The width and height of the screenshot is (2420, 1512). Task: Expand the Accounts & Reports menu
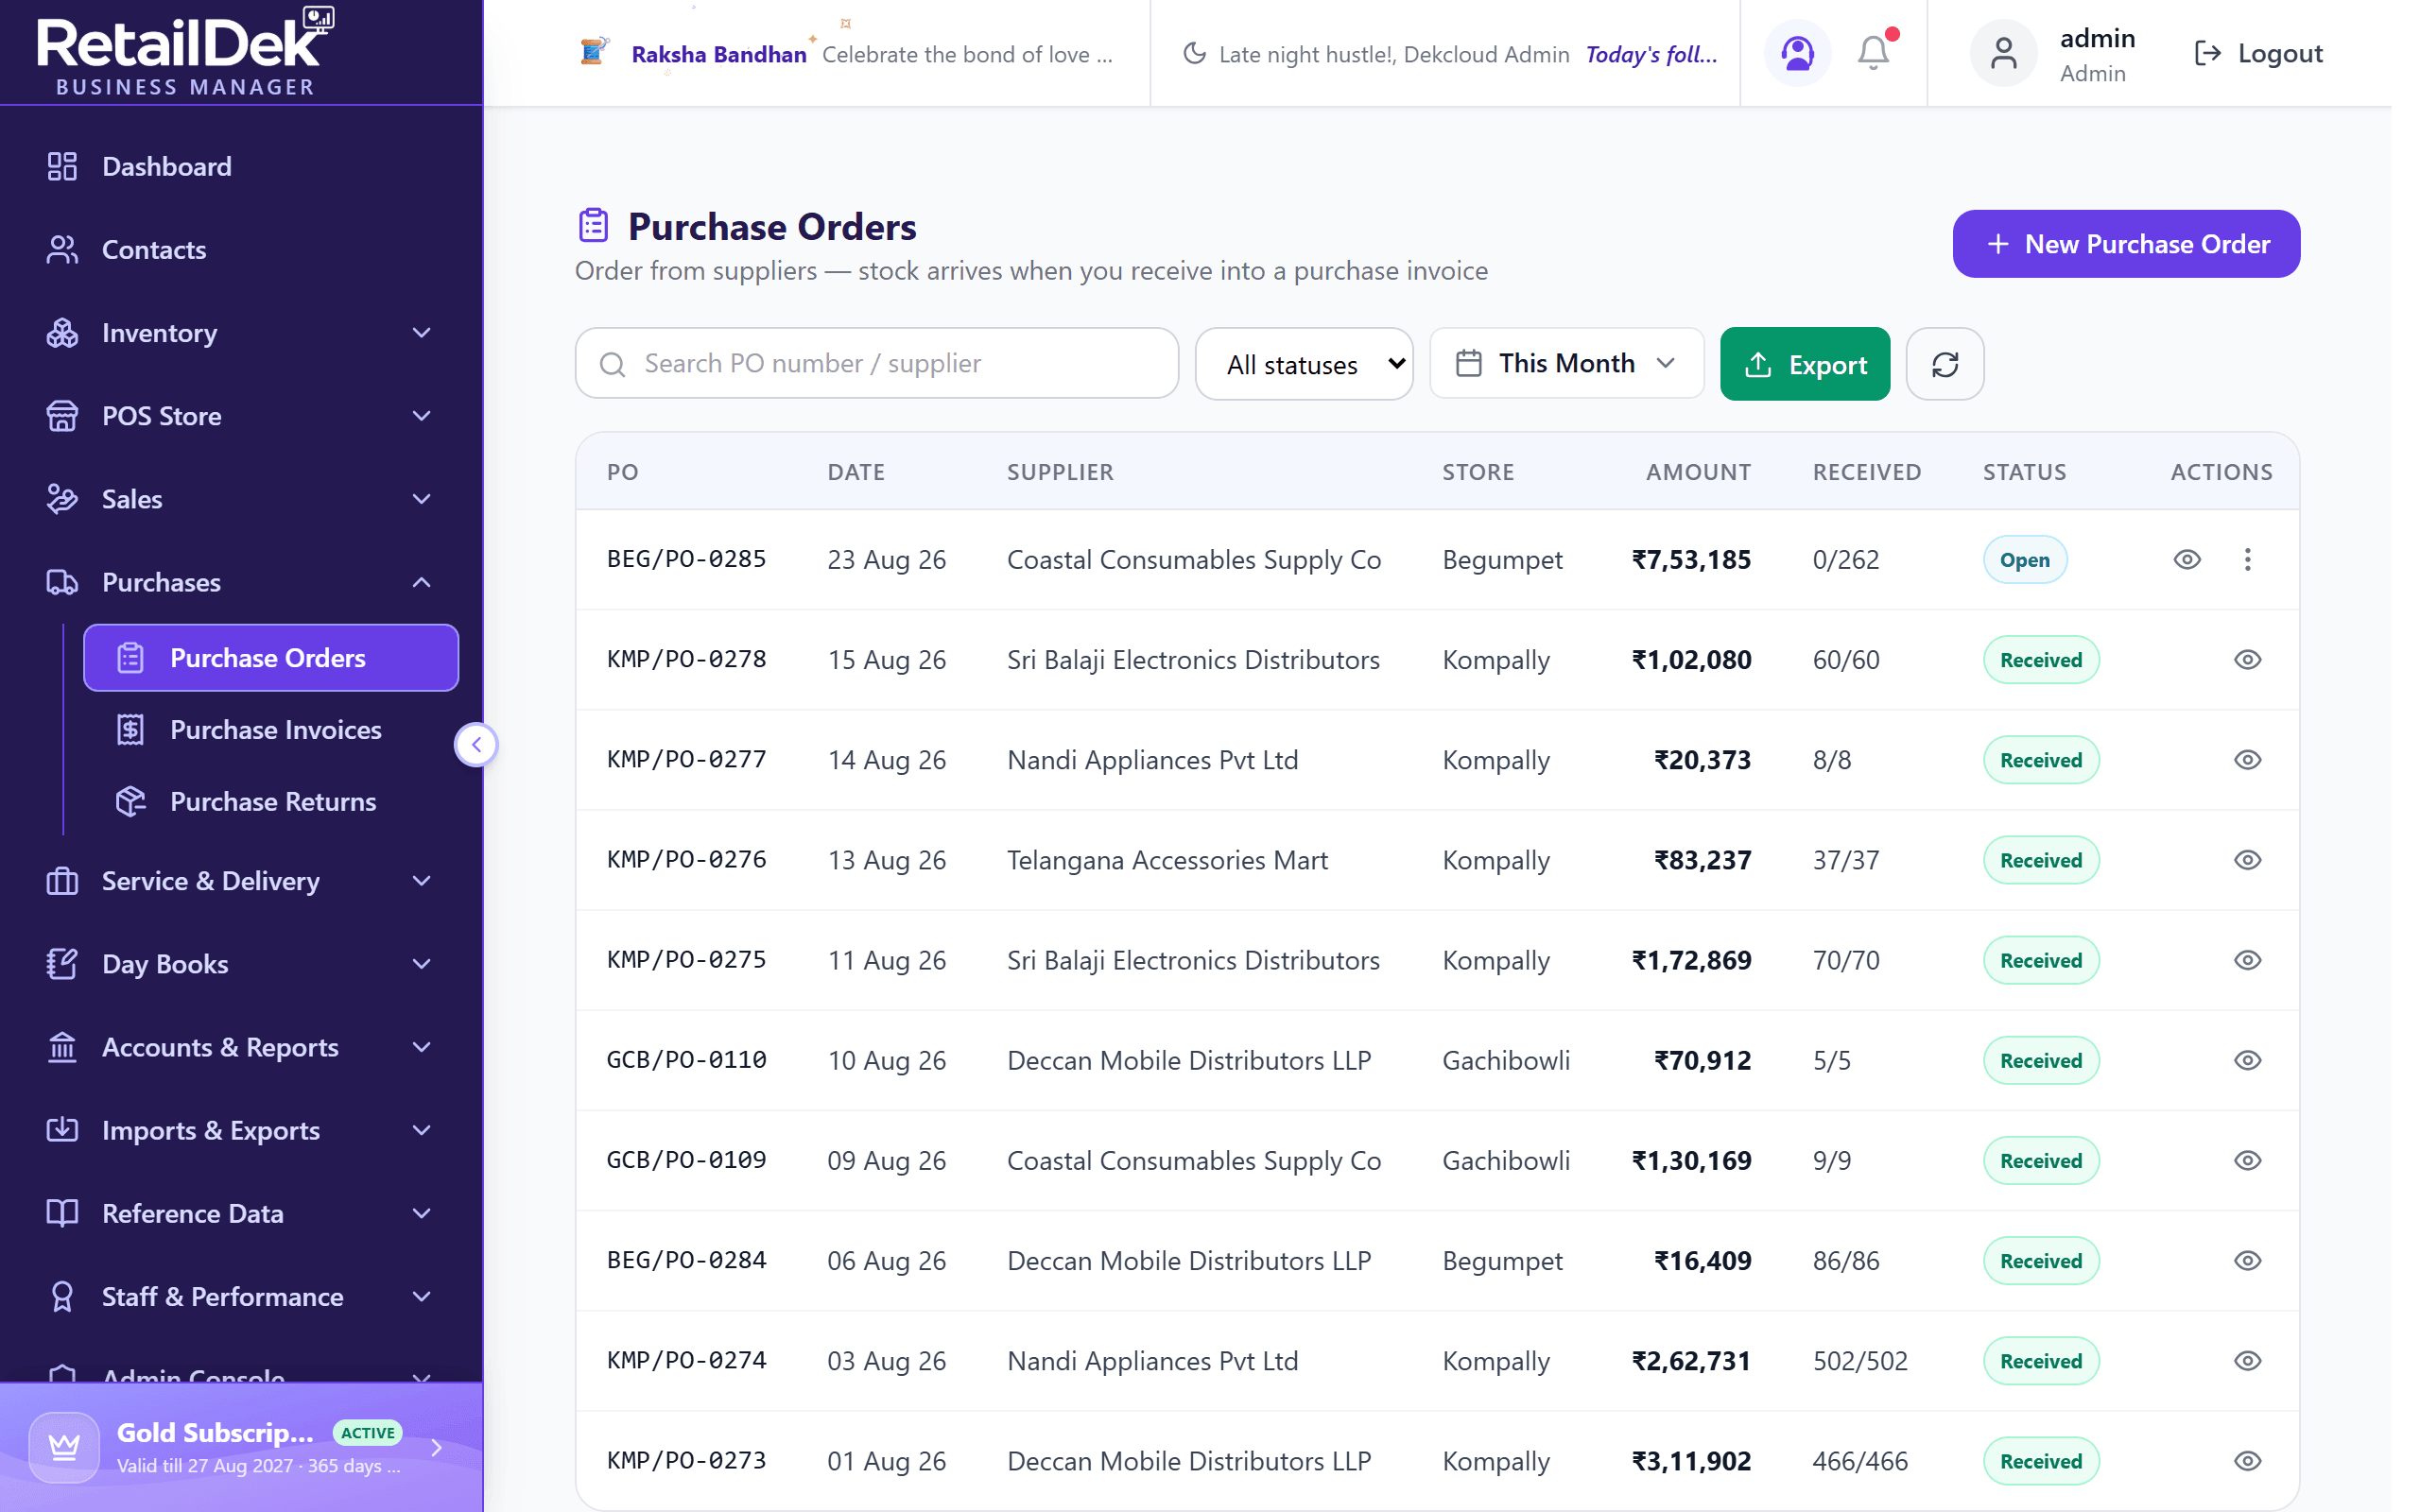click(x=241, y=1047)
